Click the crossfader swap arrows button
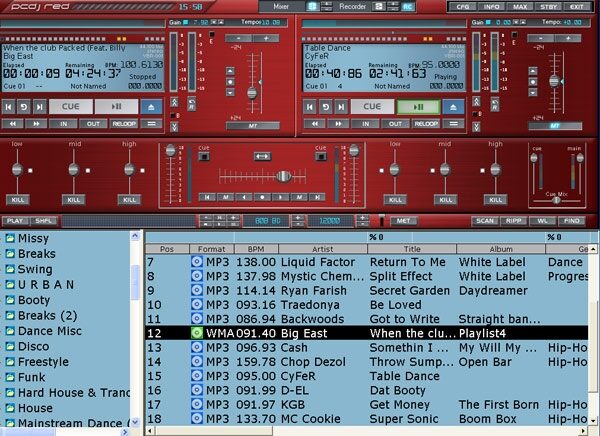 click(262, 156)
